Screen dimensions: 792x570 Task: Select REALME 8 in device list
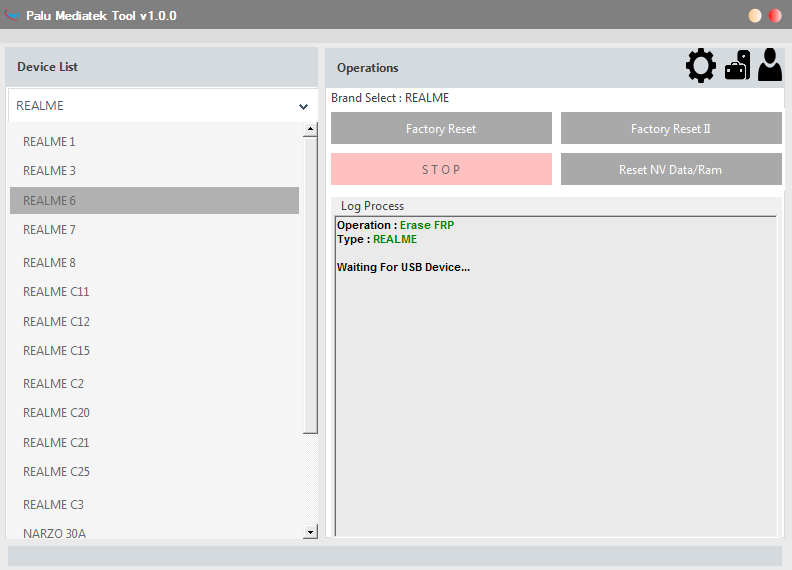point(155,263)
